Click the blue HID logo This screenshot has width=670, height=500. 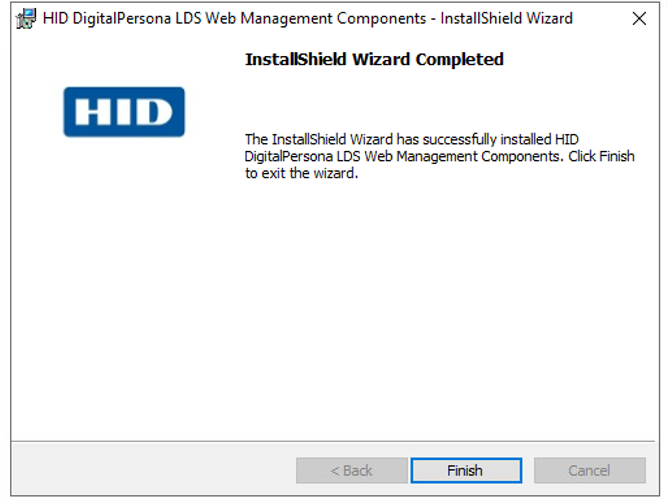click(x=124, y=112)
